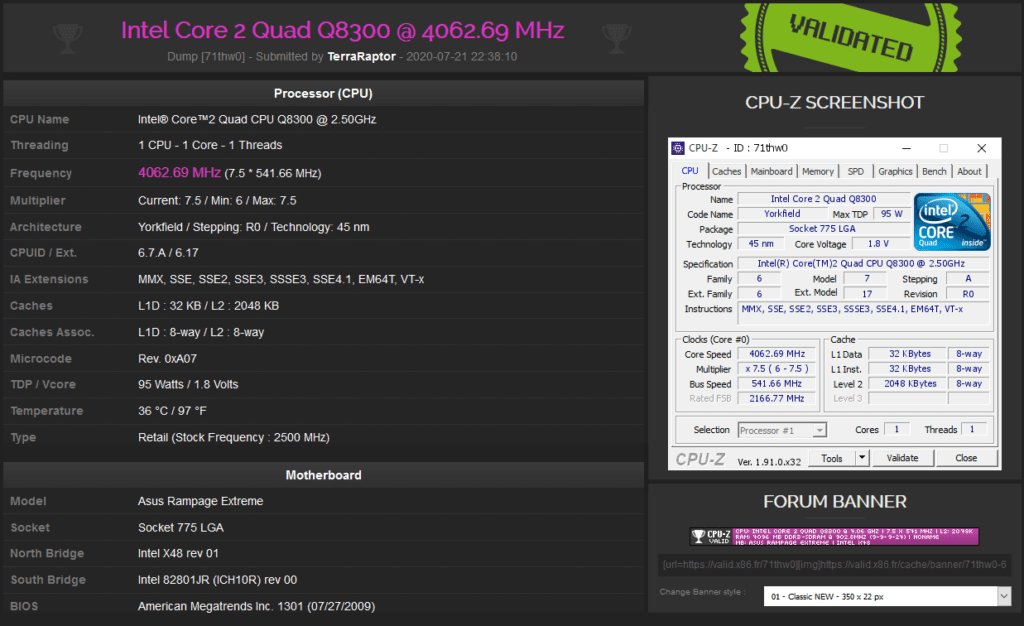The image size is (1024, 626).
Task: Select the forum banner URL code field
Action: pyautogui.click(x=834, y=565)
